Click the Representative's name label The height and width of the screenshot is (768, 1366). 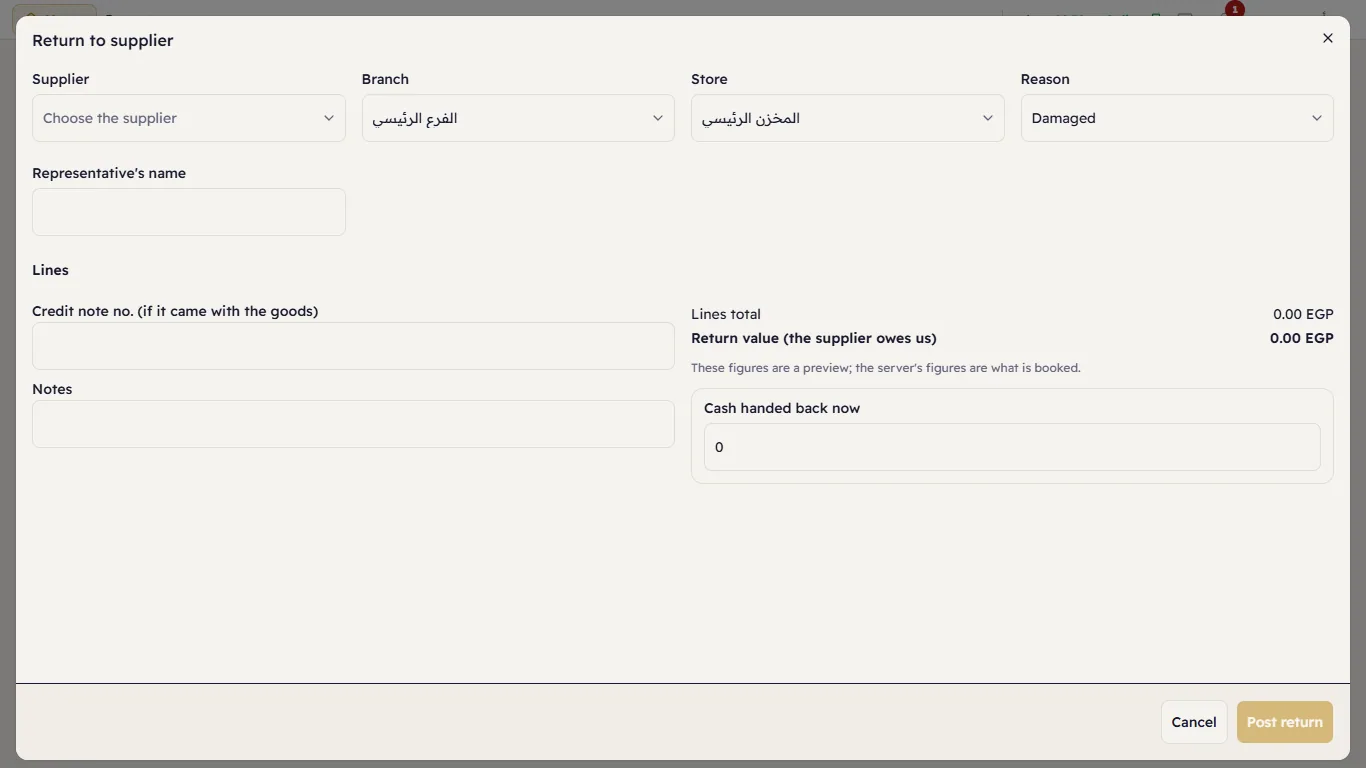(x=109, y=173)
